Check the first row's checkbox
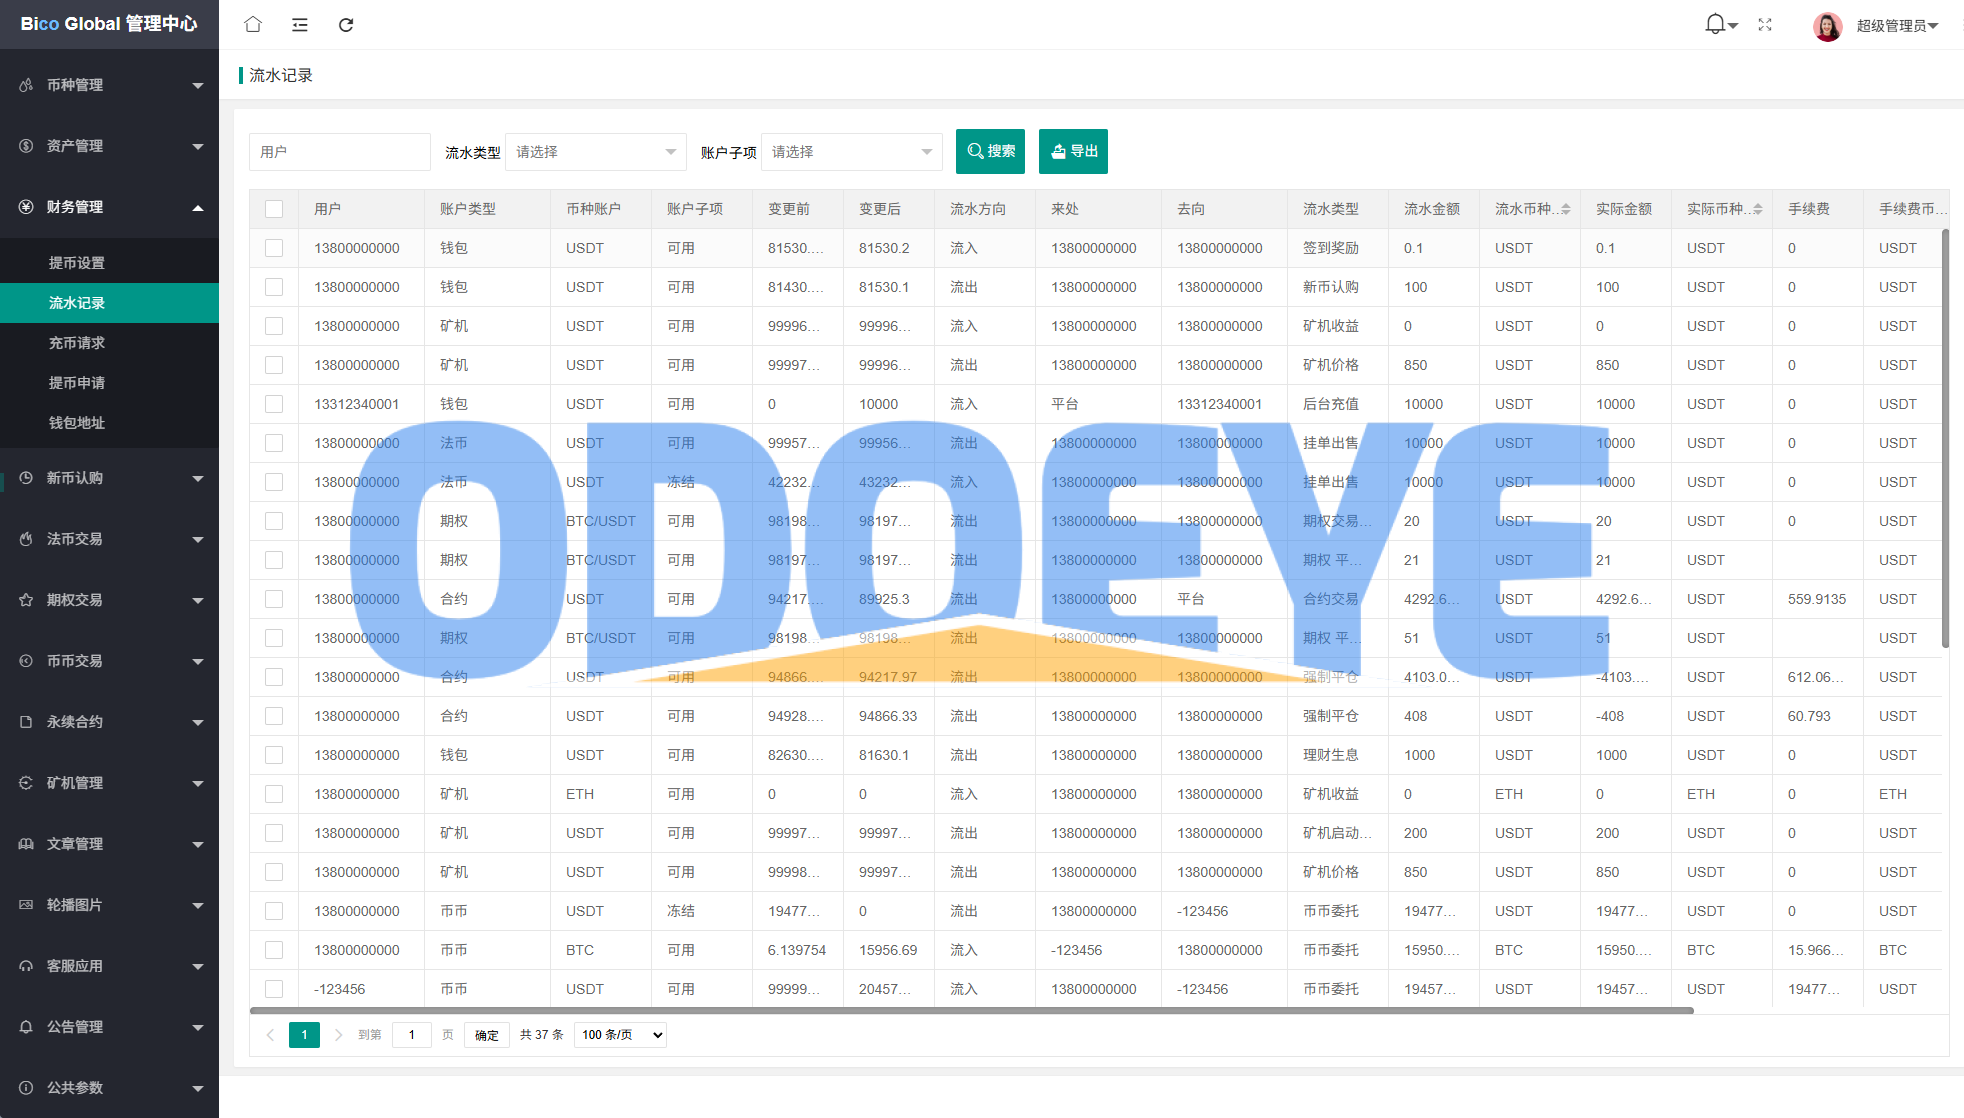 (274, 248)
